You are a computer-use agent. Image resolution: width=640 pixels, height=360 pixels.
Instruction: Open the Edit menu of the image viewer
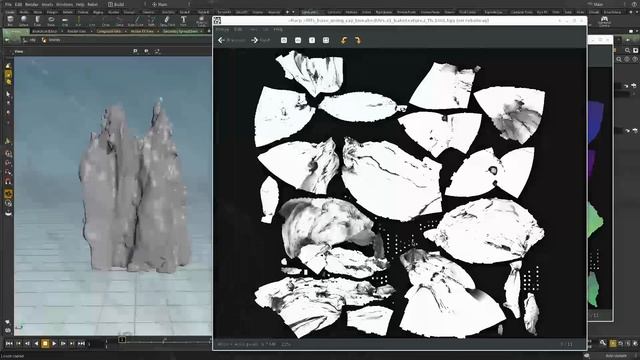pos(238,30)
